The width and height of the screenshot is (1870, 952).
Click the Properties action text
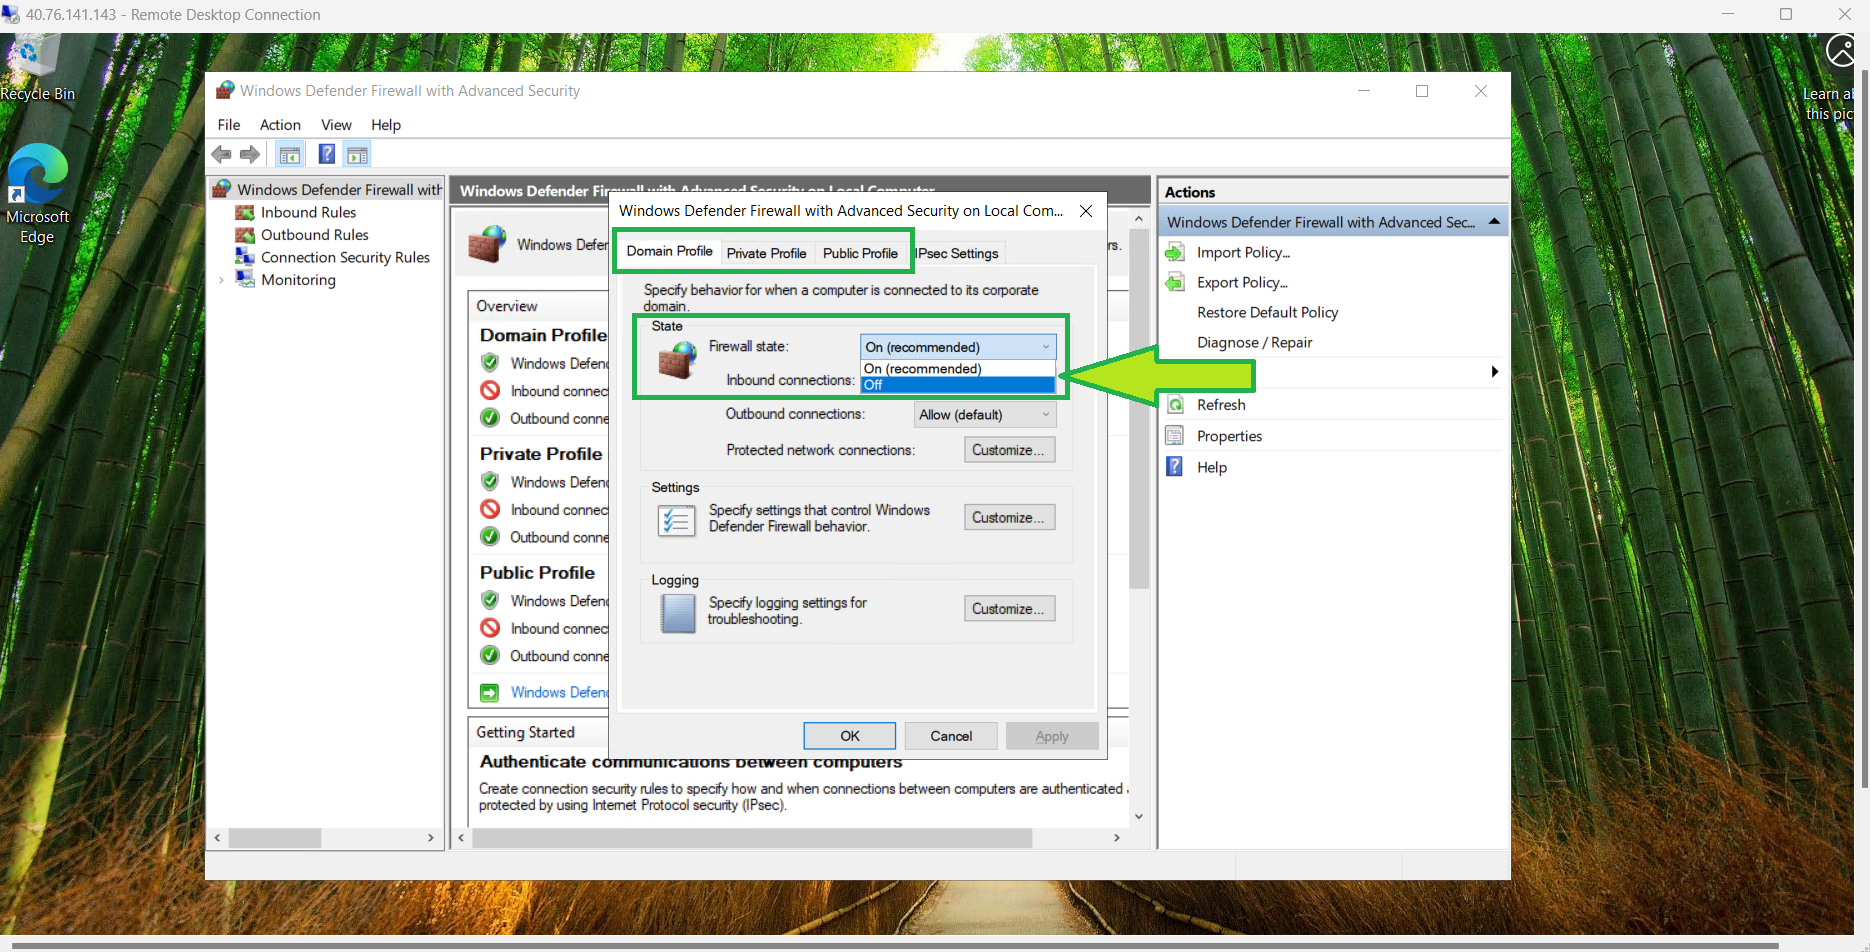tap(1229, 436)
